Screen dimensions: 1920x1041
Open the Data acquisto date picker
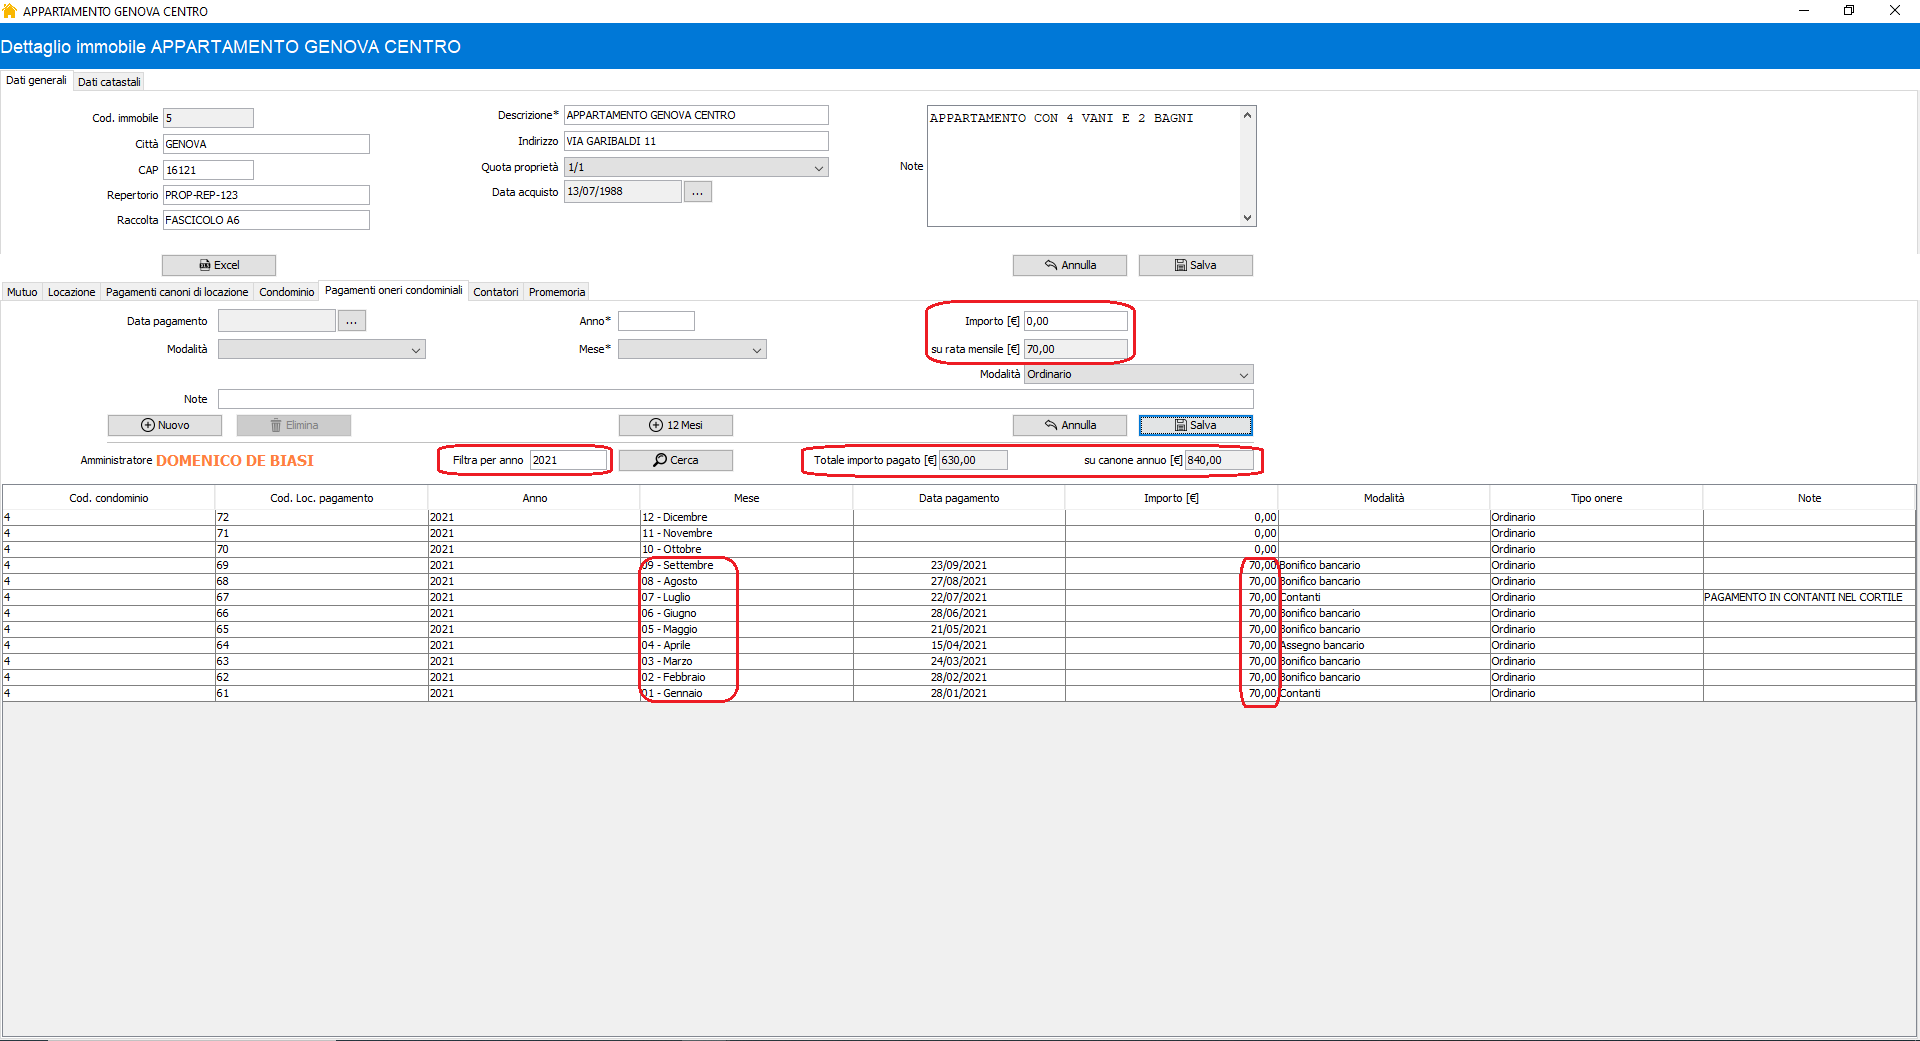698,192
